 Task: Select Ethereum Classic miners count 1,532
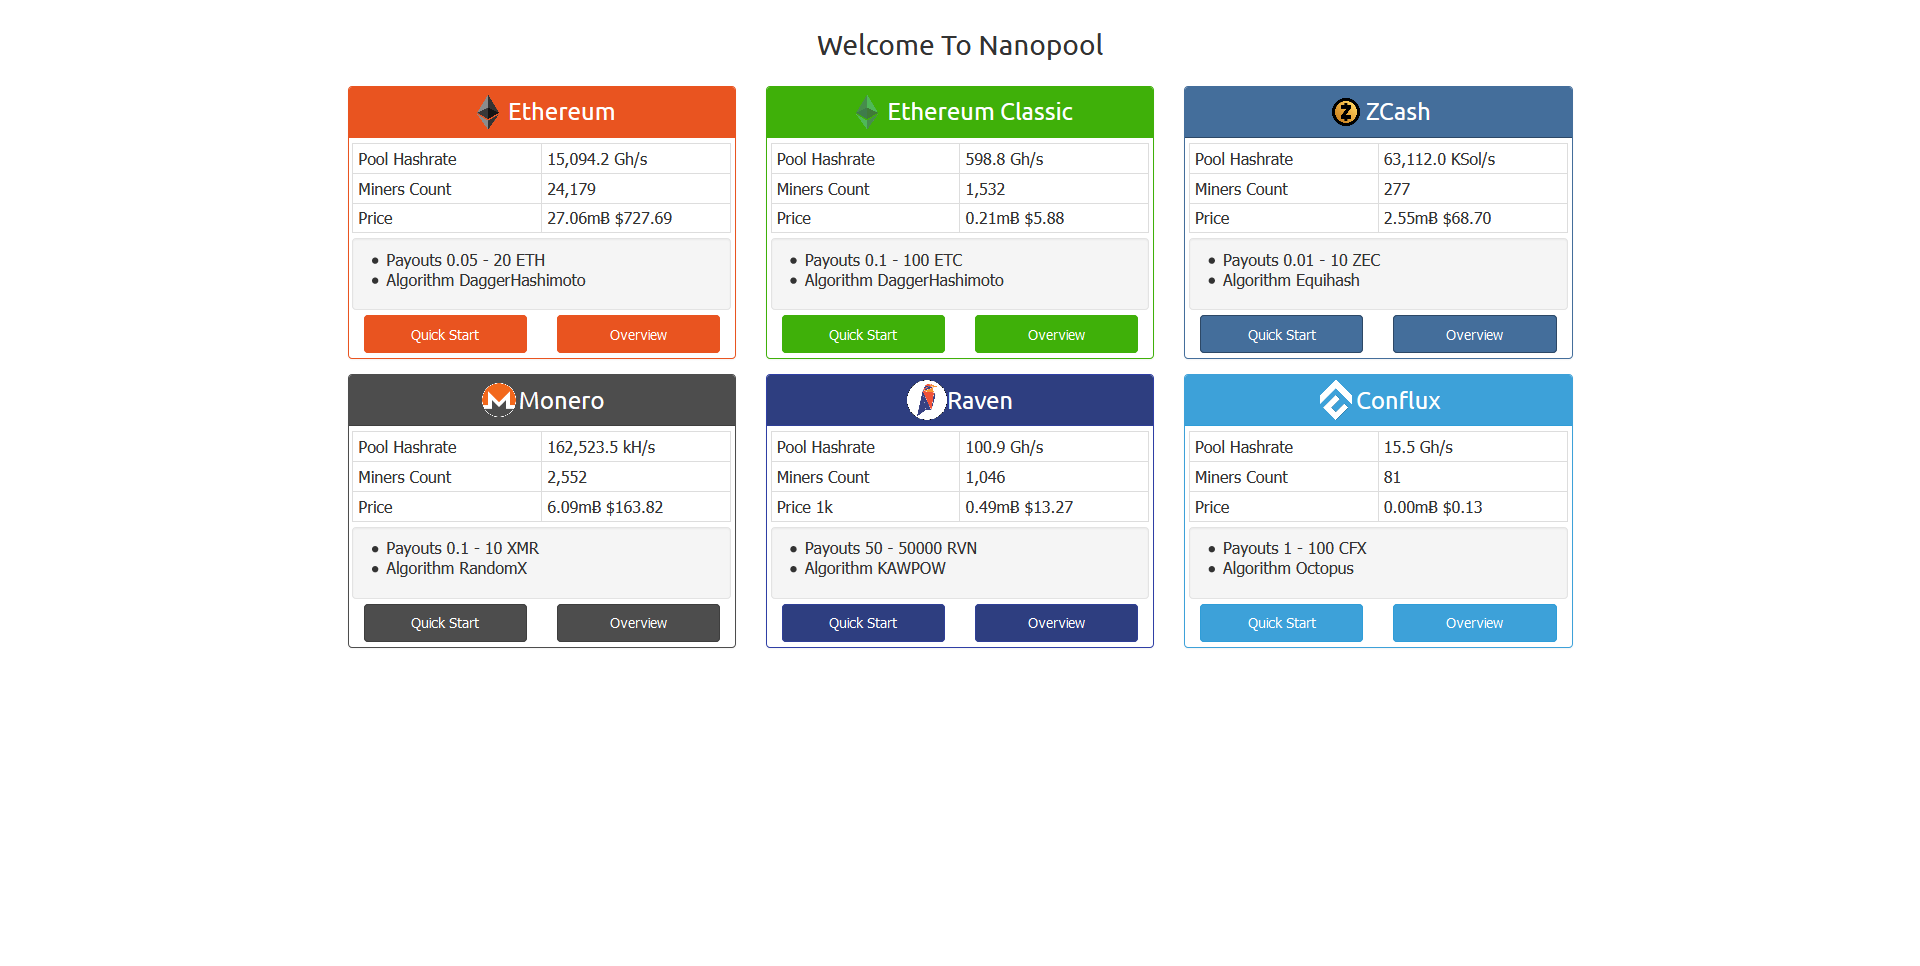pyautogui.click(x=985, y=189)
